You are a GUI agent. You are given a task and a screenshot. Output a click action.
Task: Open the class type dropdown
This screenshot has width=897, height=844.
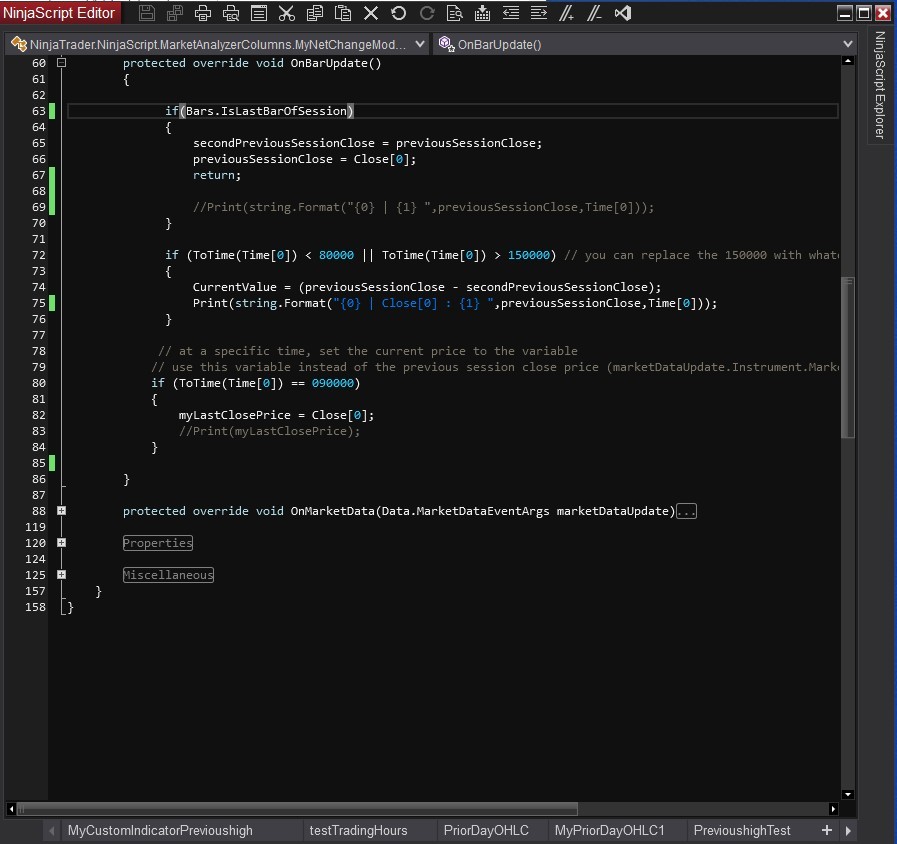(x=418, y=44)
